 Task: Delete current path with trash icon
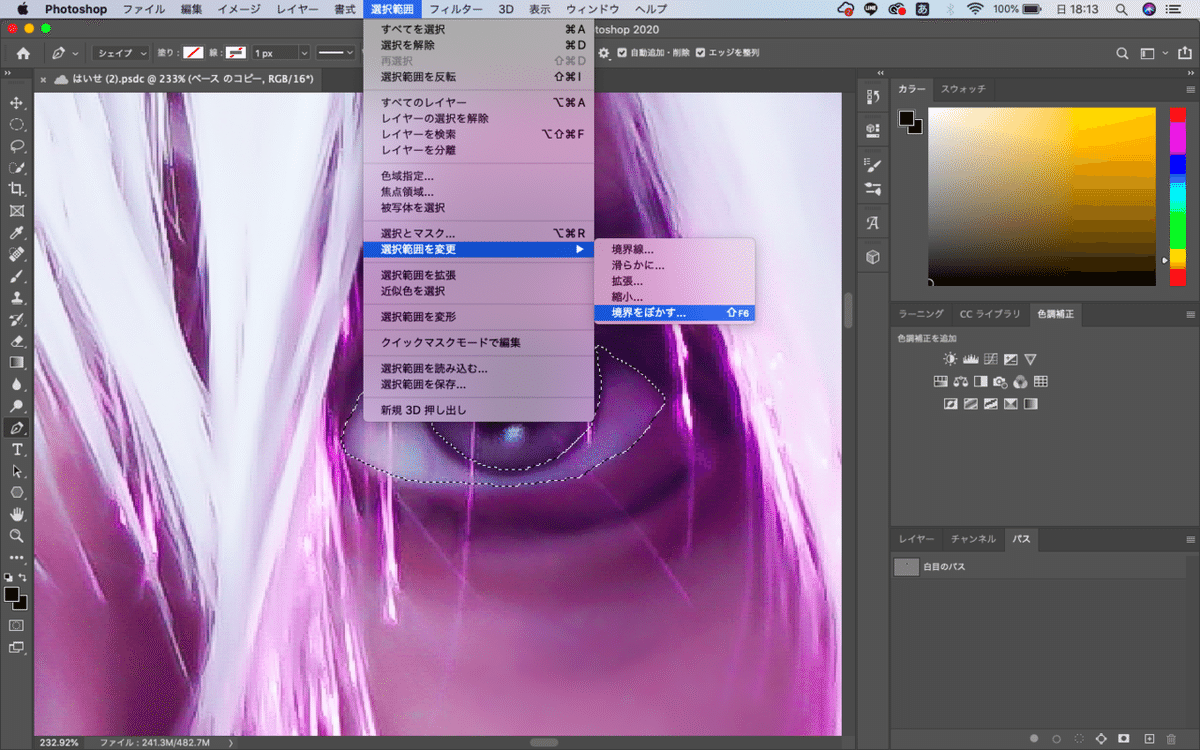click(x=1171, y=738)
